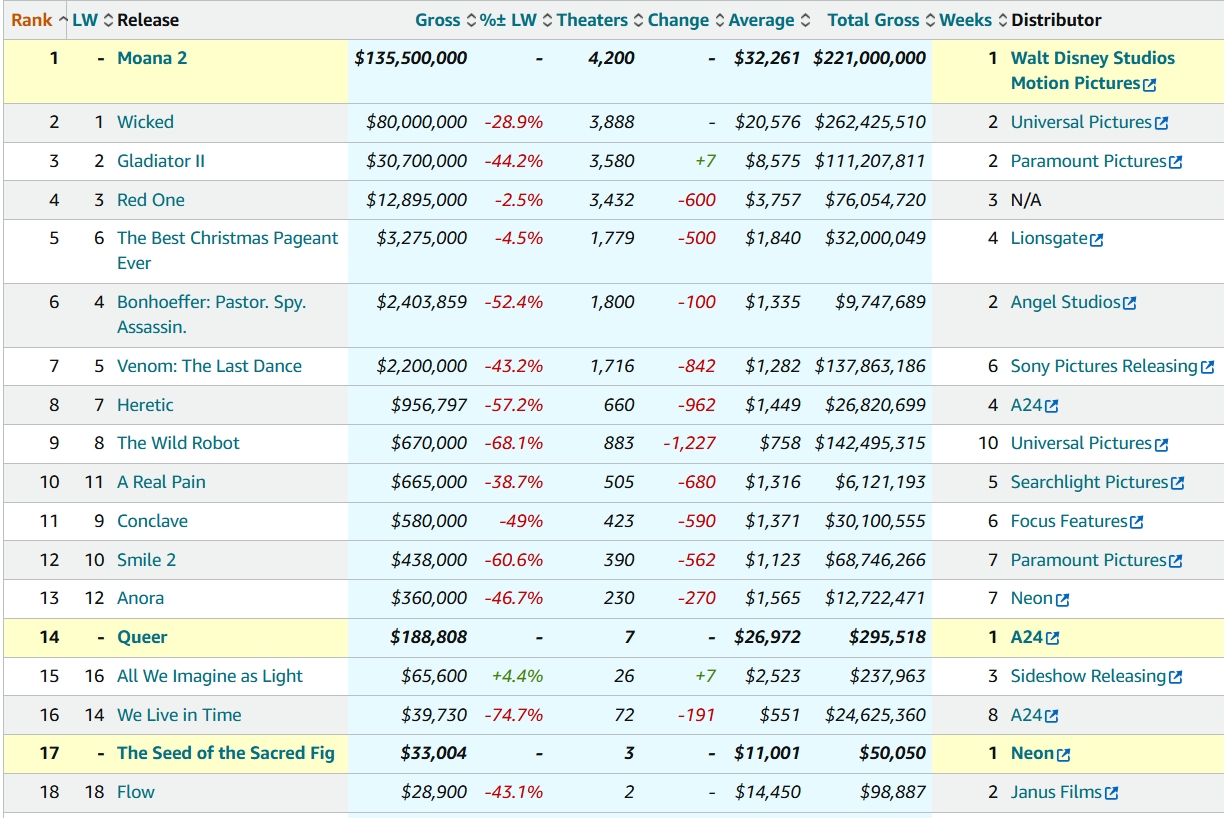This screenshot has height=818, width=1229.
Task: Click external link icon beside Paramount Pictures in Smile 2 row
Action: 1176,562
